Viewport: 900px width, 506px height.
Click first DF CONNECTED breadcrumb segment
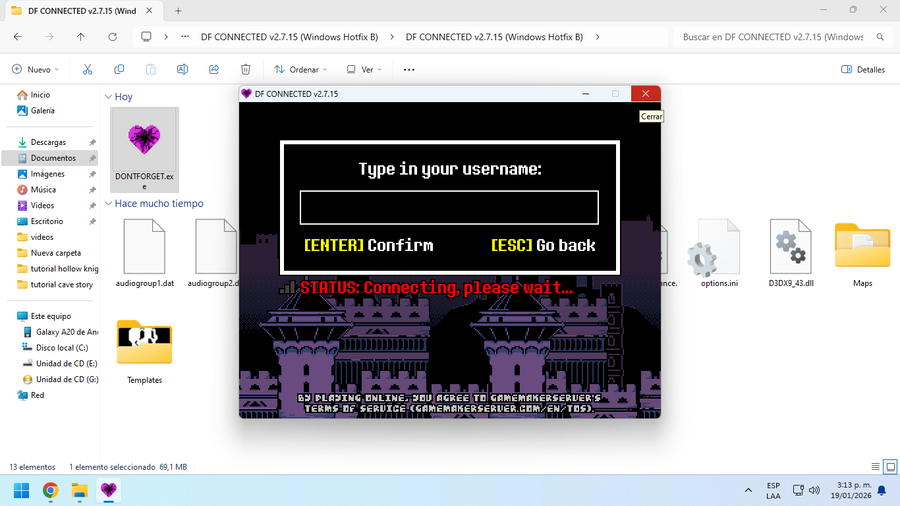(x=289, y=37)
